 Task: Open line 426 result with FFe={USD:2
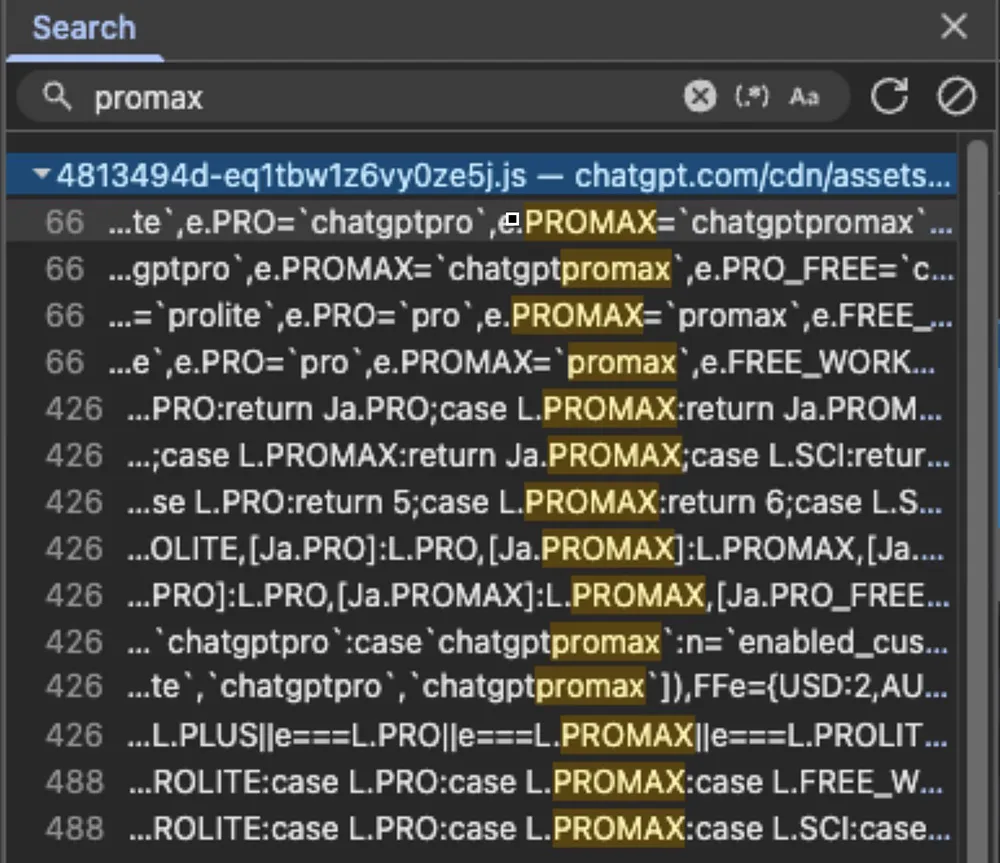click(482, 687)
